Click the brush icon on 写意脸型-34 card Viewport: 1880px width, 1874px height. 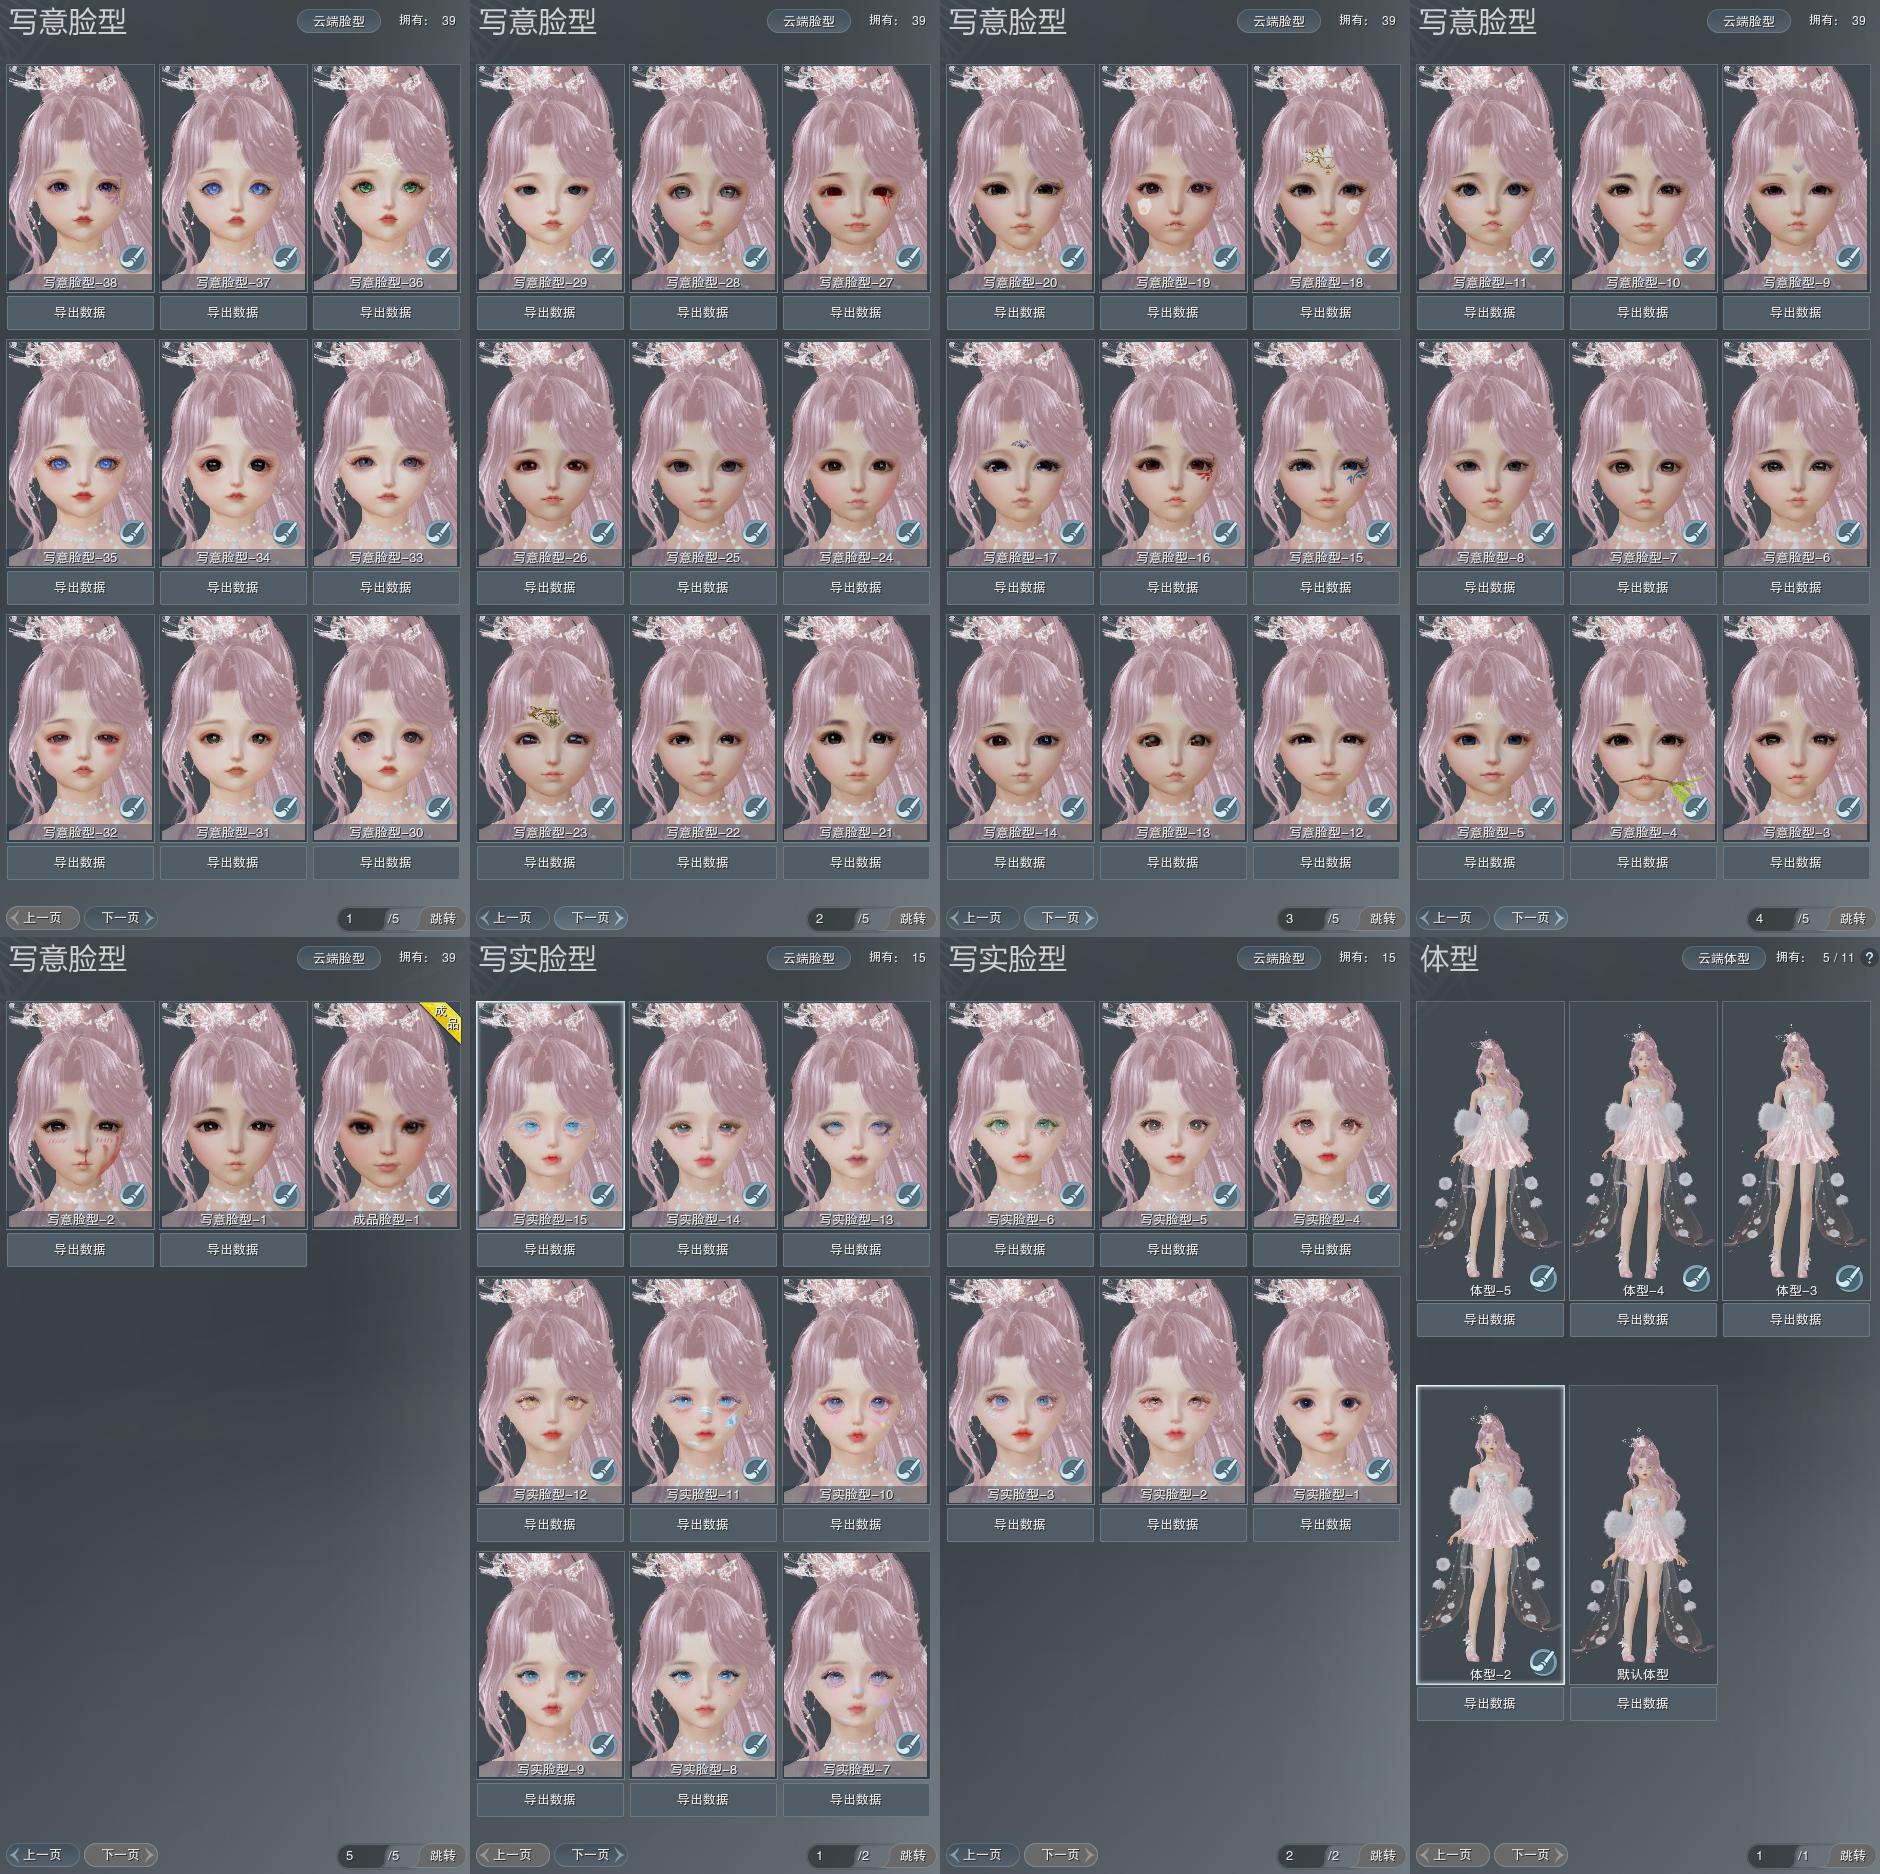286,533
